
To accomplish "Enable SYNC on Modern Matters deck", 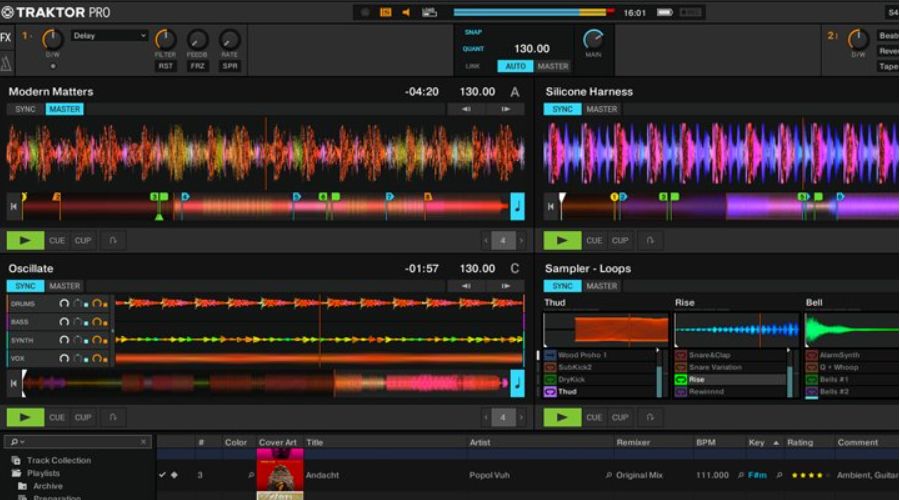I will (25, 109).
